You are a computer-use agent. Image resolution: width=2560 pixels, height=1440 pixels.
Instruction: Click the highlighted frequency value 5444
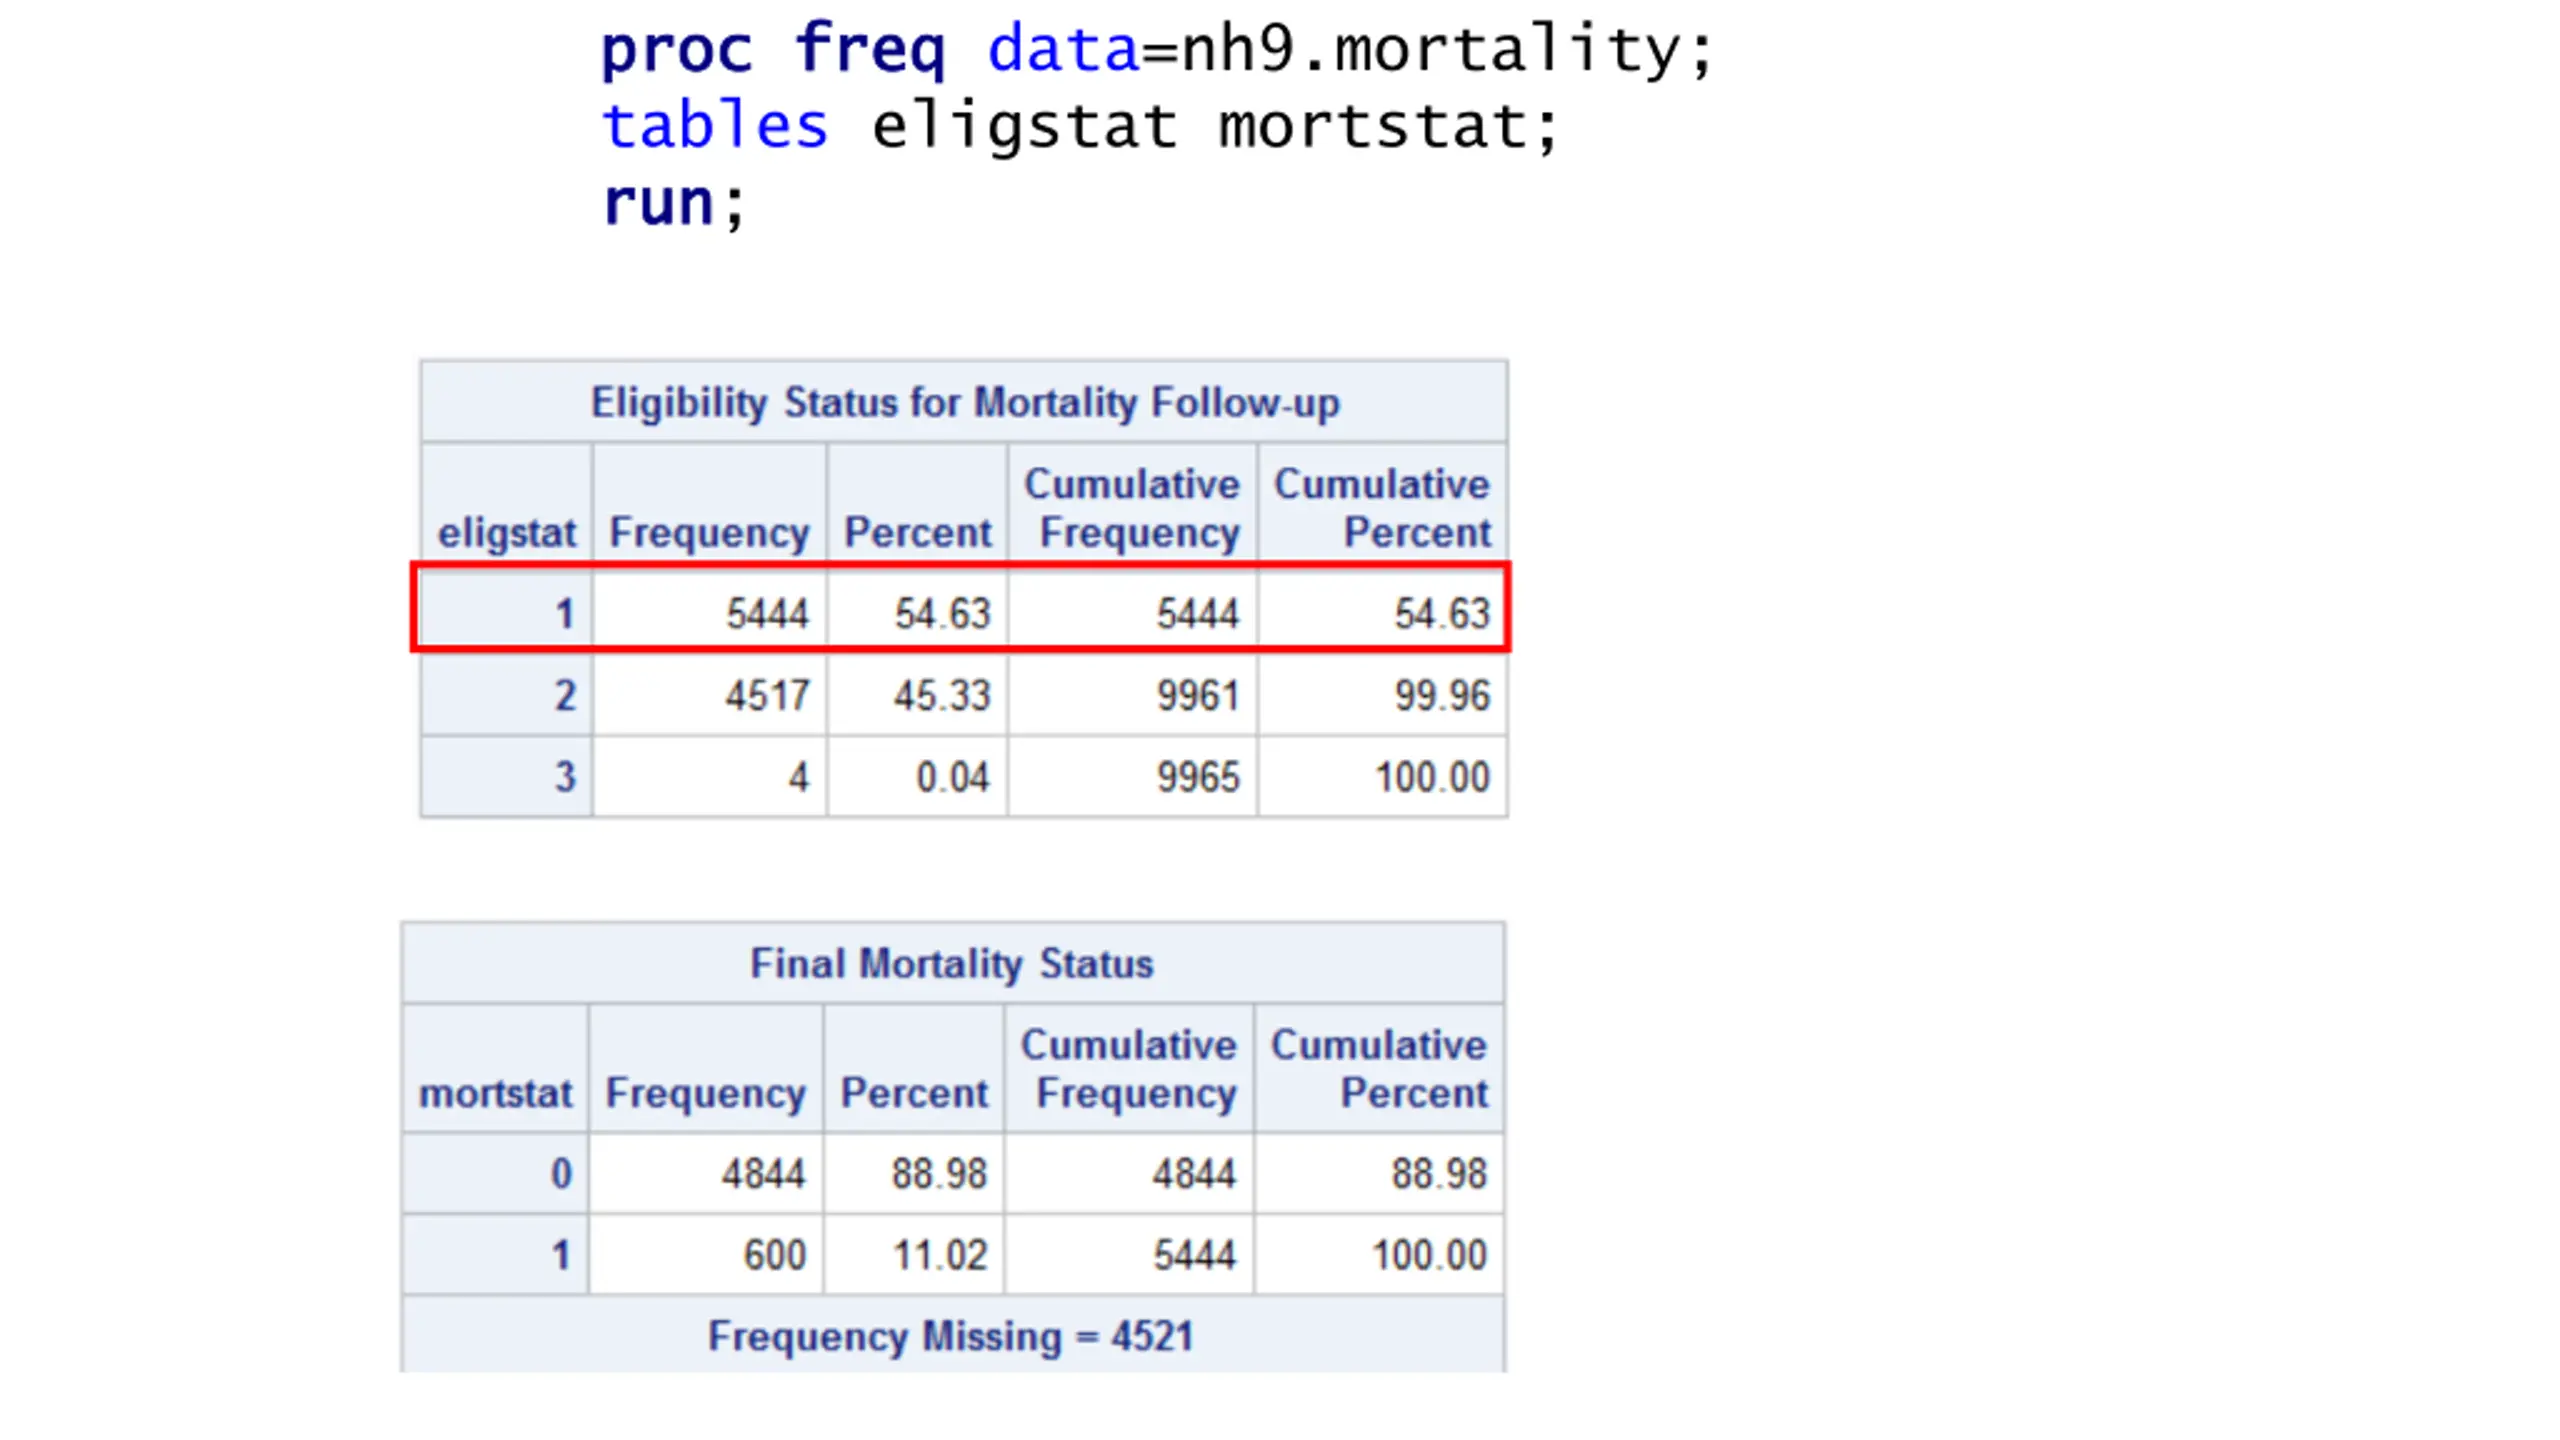coord(767,613)
